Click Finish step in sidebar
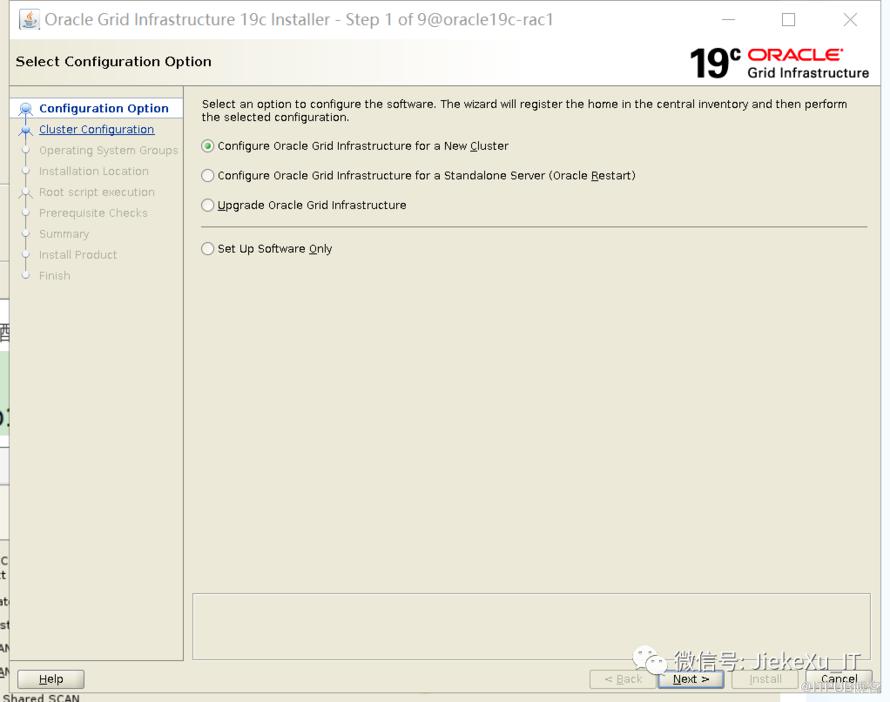Image resolution: width=890 pixels, height=702 pixels. (x=54, y=276)
